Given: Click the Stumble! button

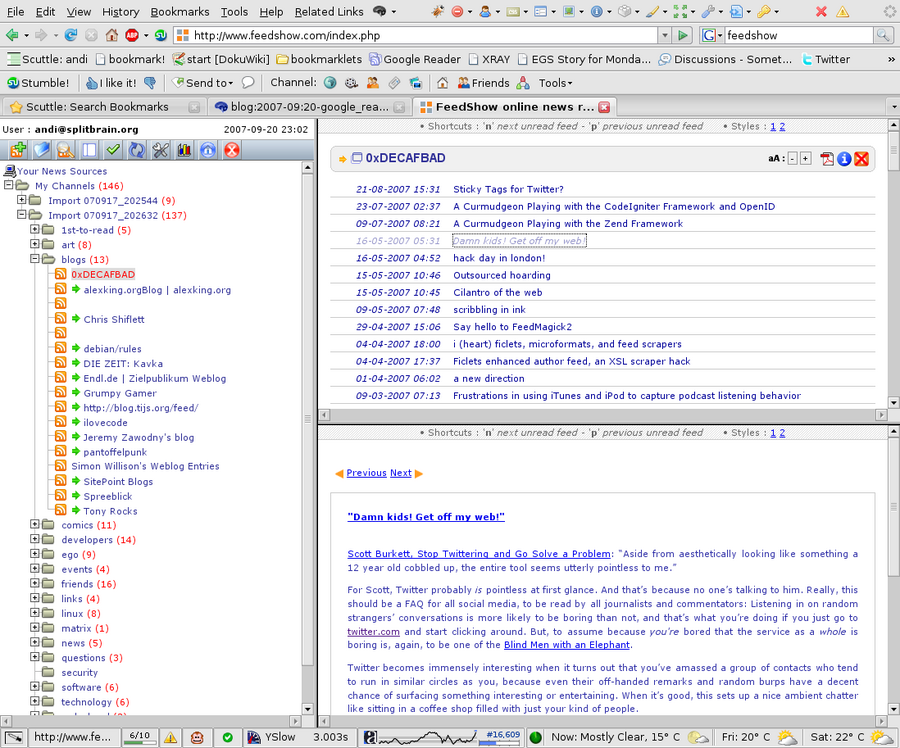Looking at the screenshot, I should click(x=38, y=83).
